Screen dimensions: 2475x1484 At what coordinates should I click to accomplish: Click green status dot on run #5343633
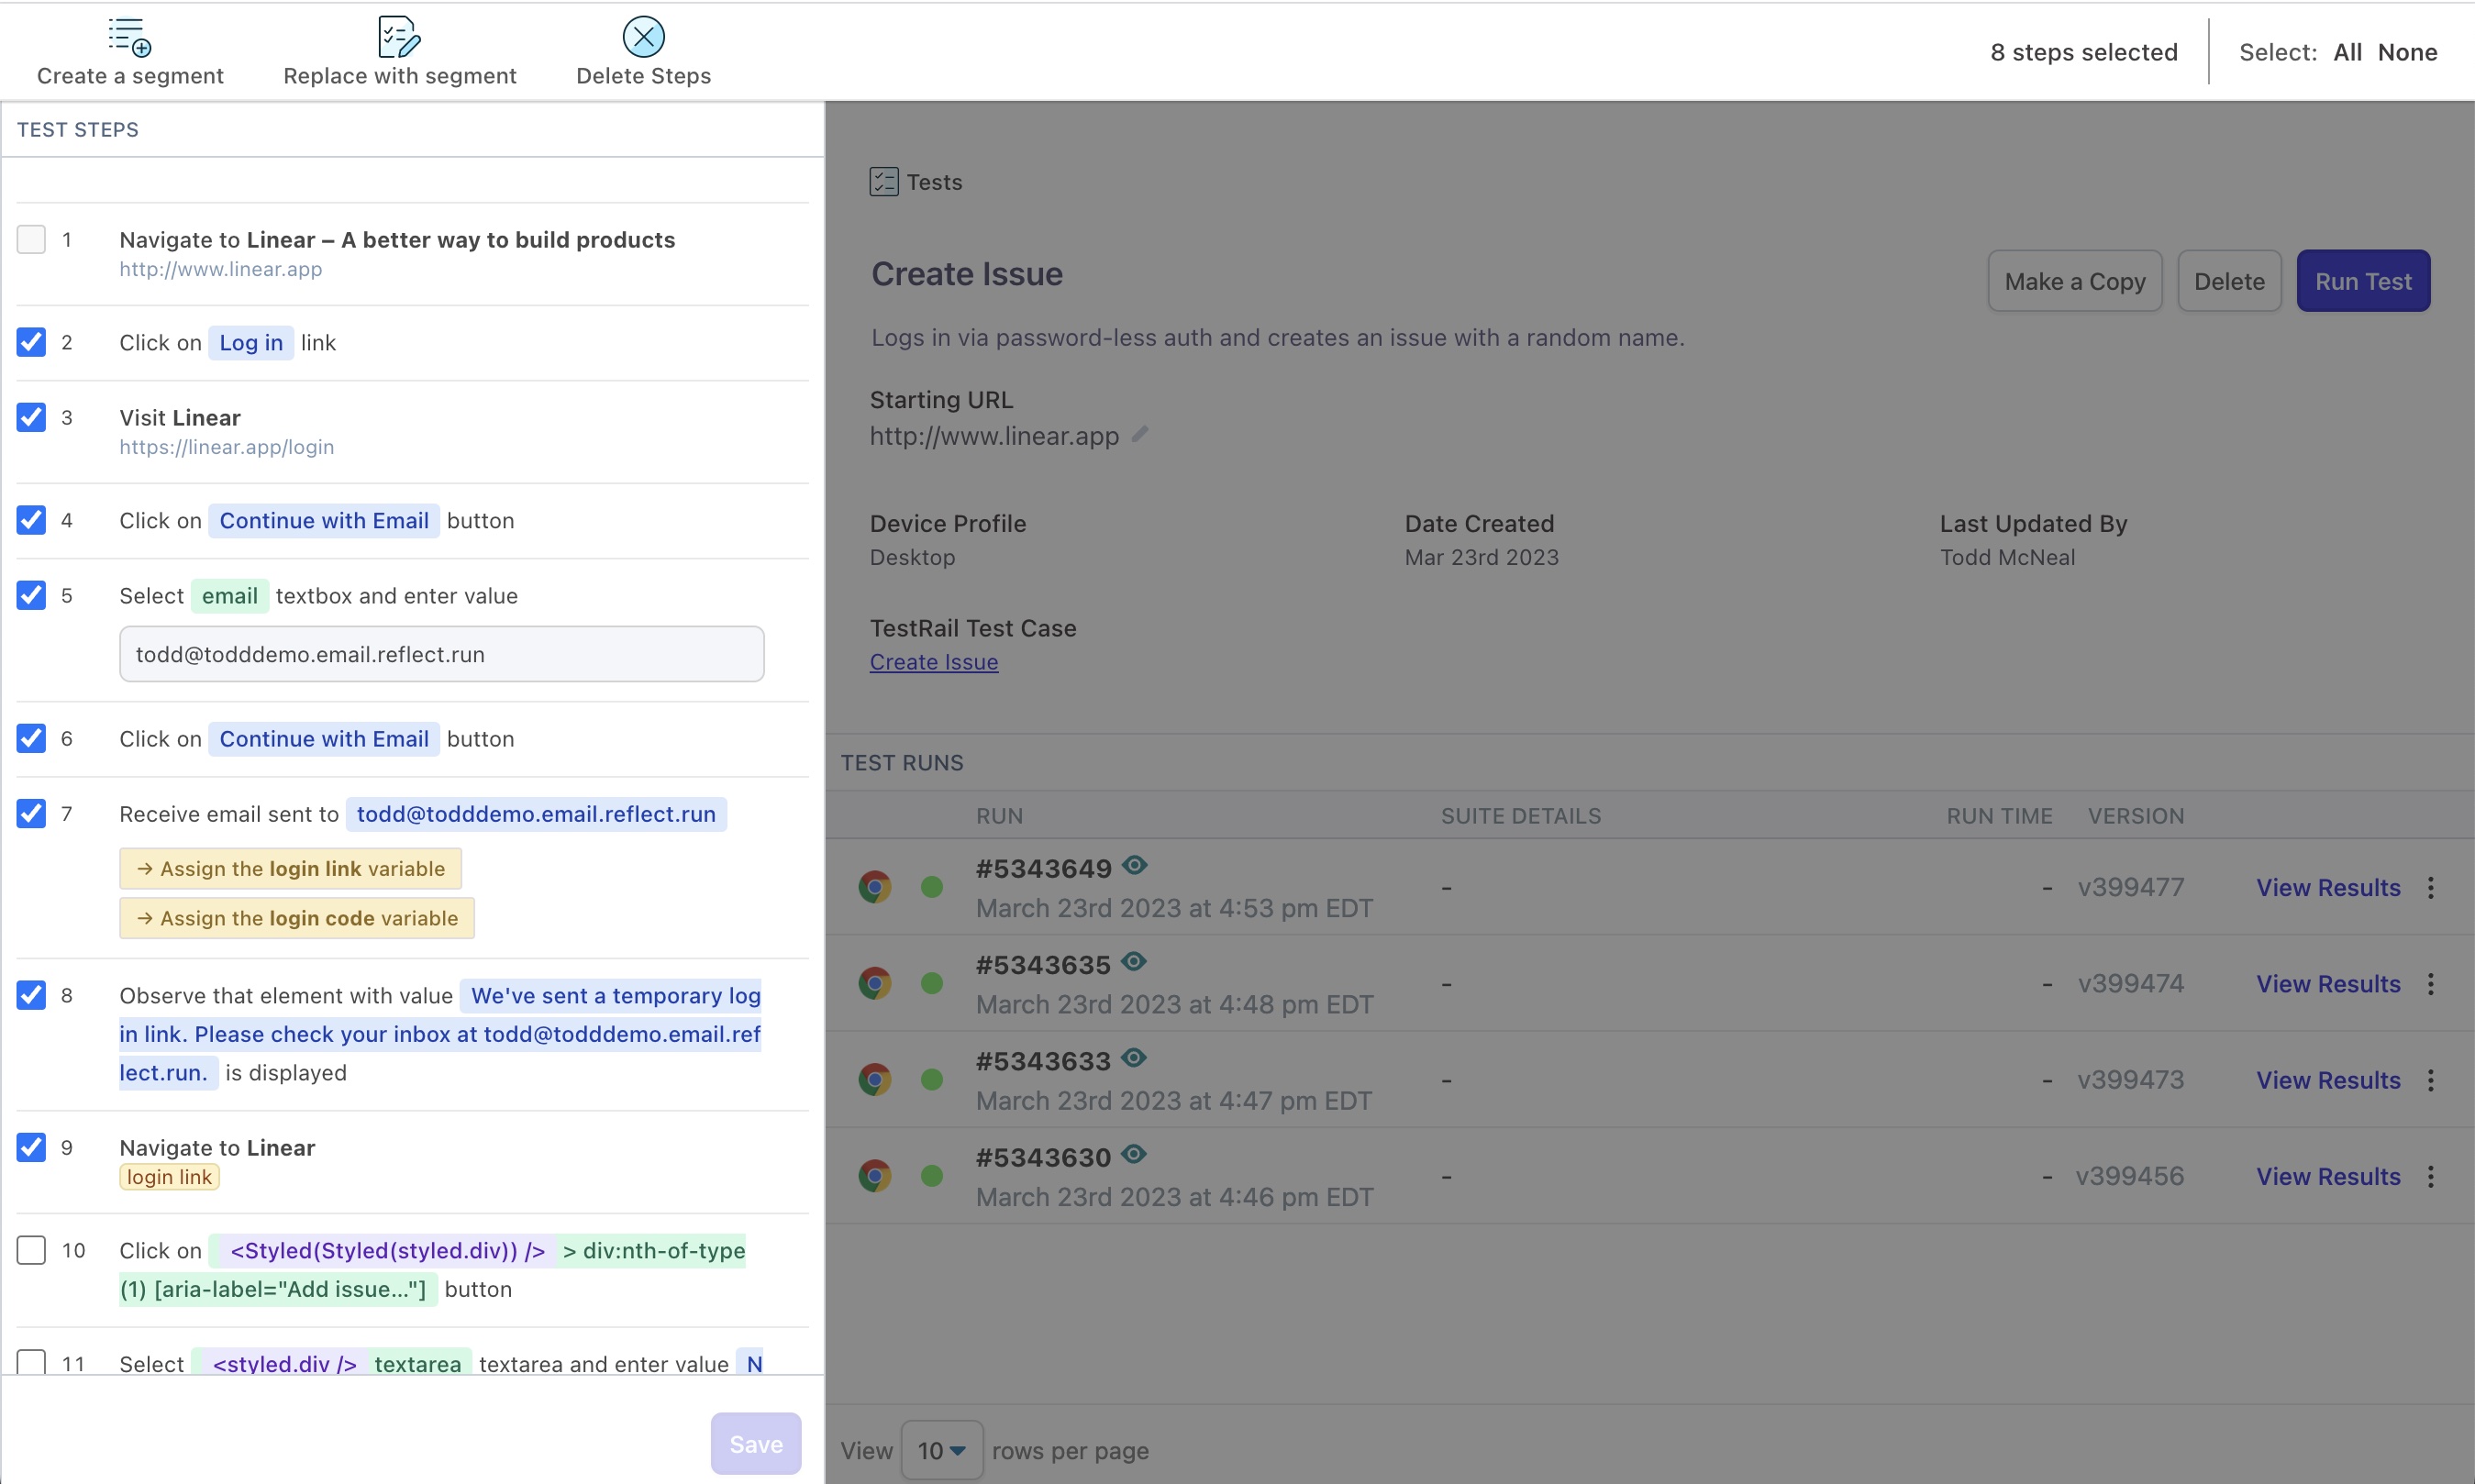click(932, 1080)
